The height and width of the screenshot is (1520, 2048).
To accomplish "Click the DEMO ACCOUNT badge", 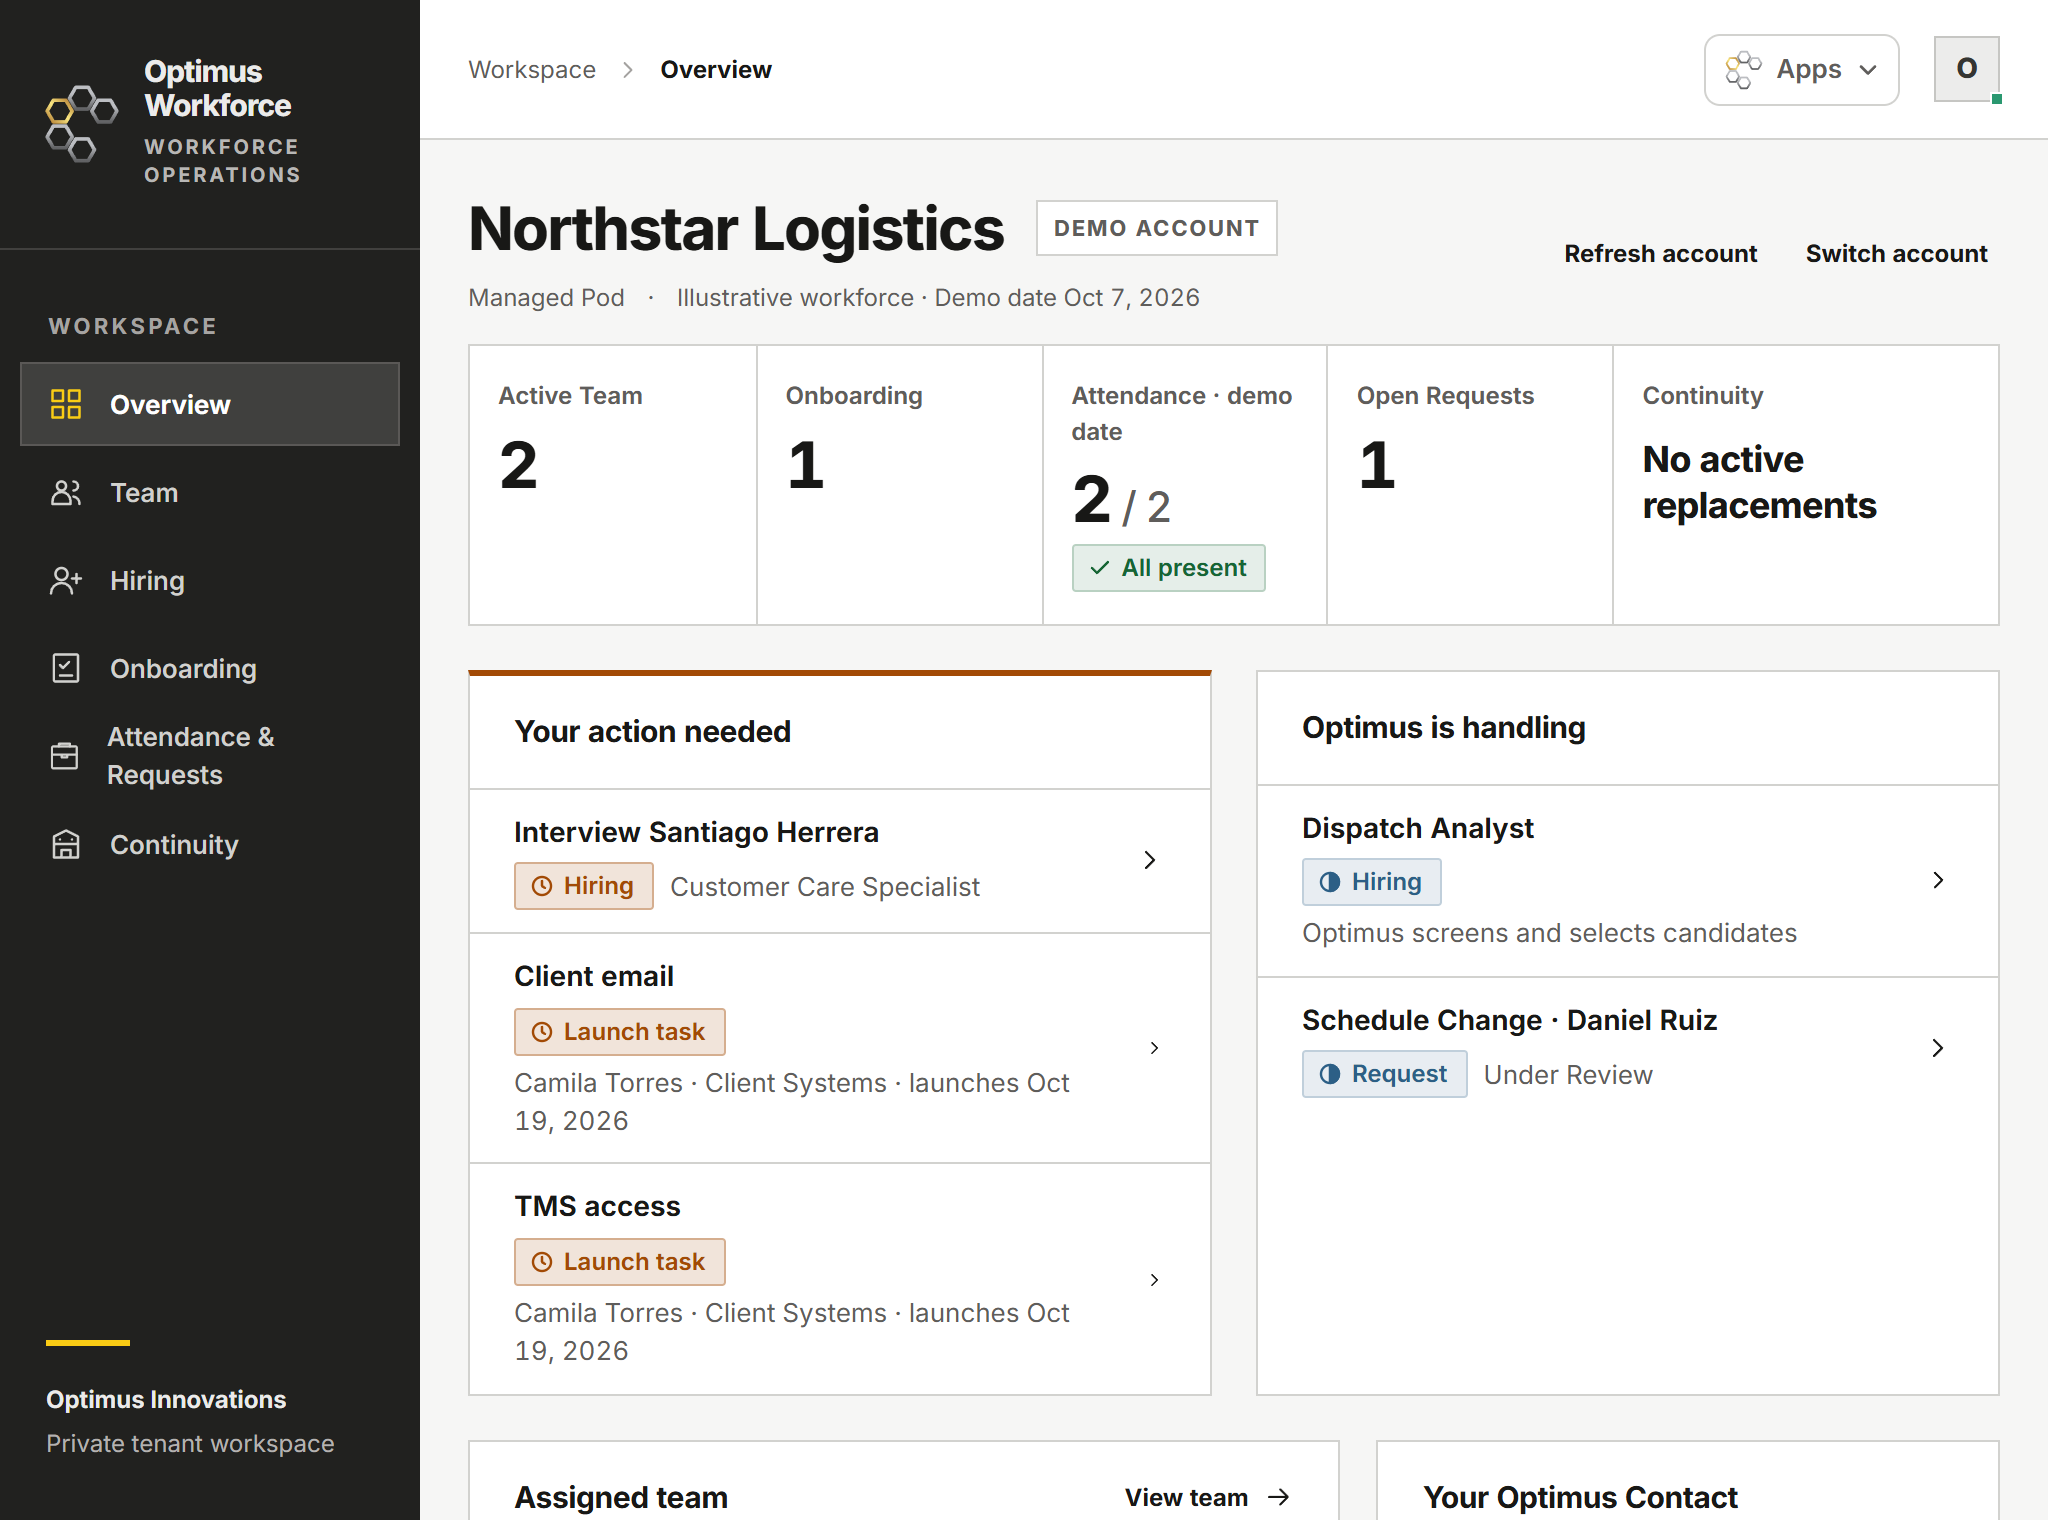I will click(x=1156, y=228).
